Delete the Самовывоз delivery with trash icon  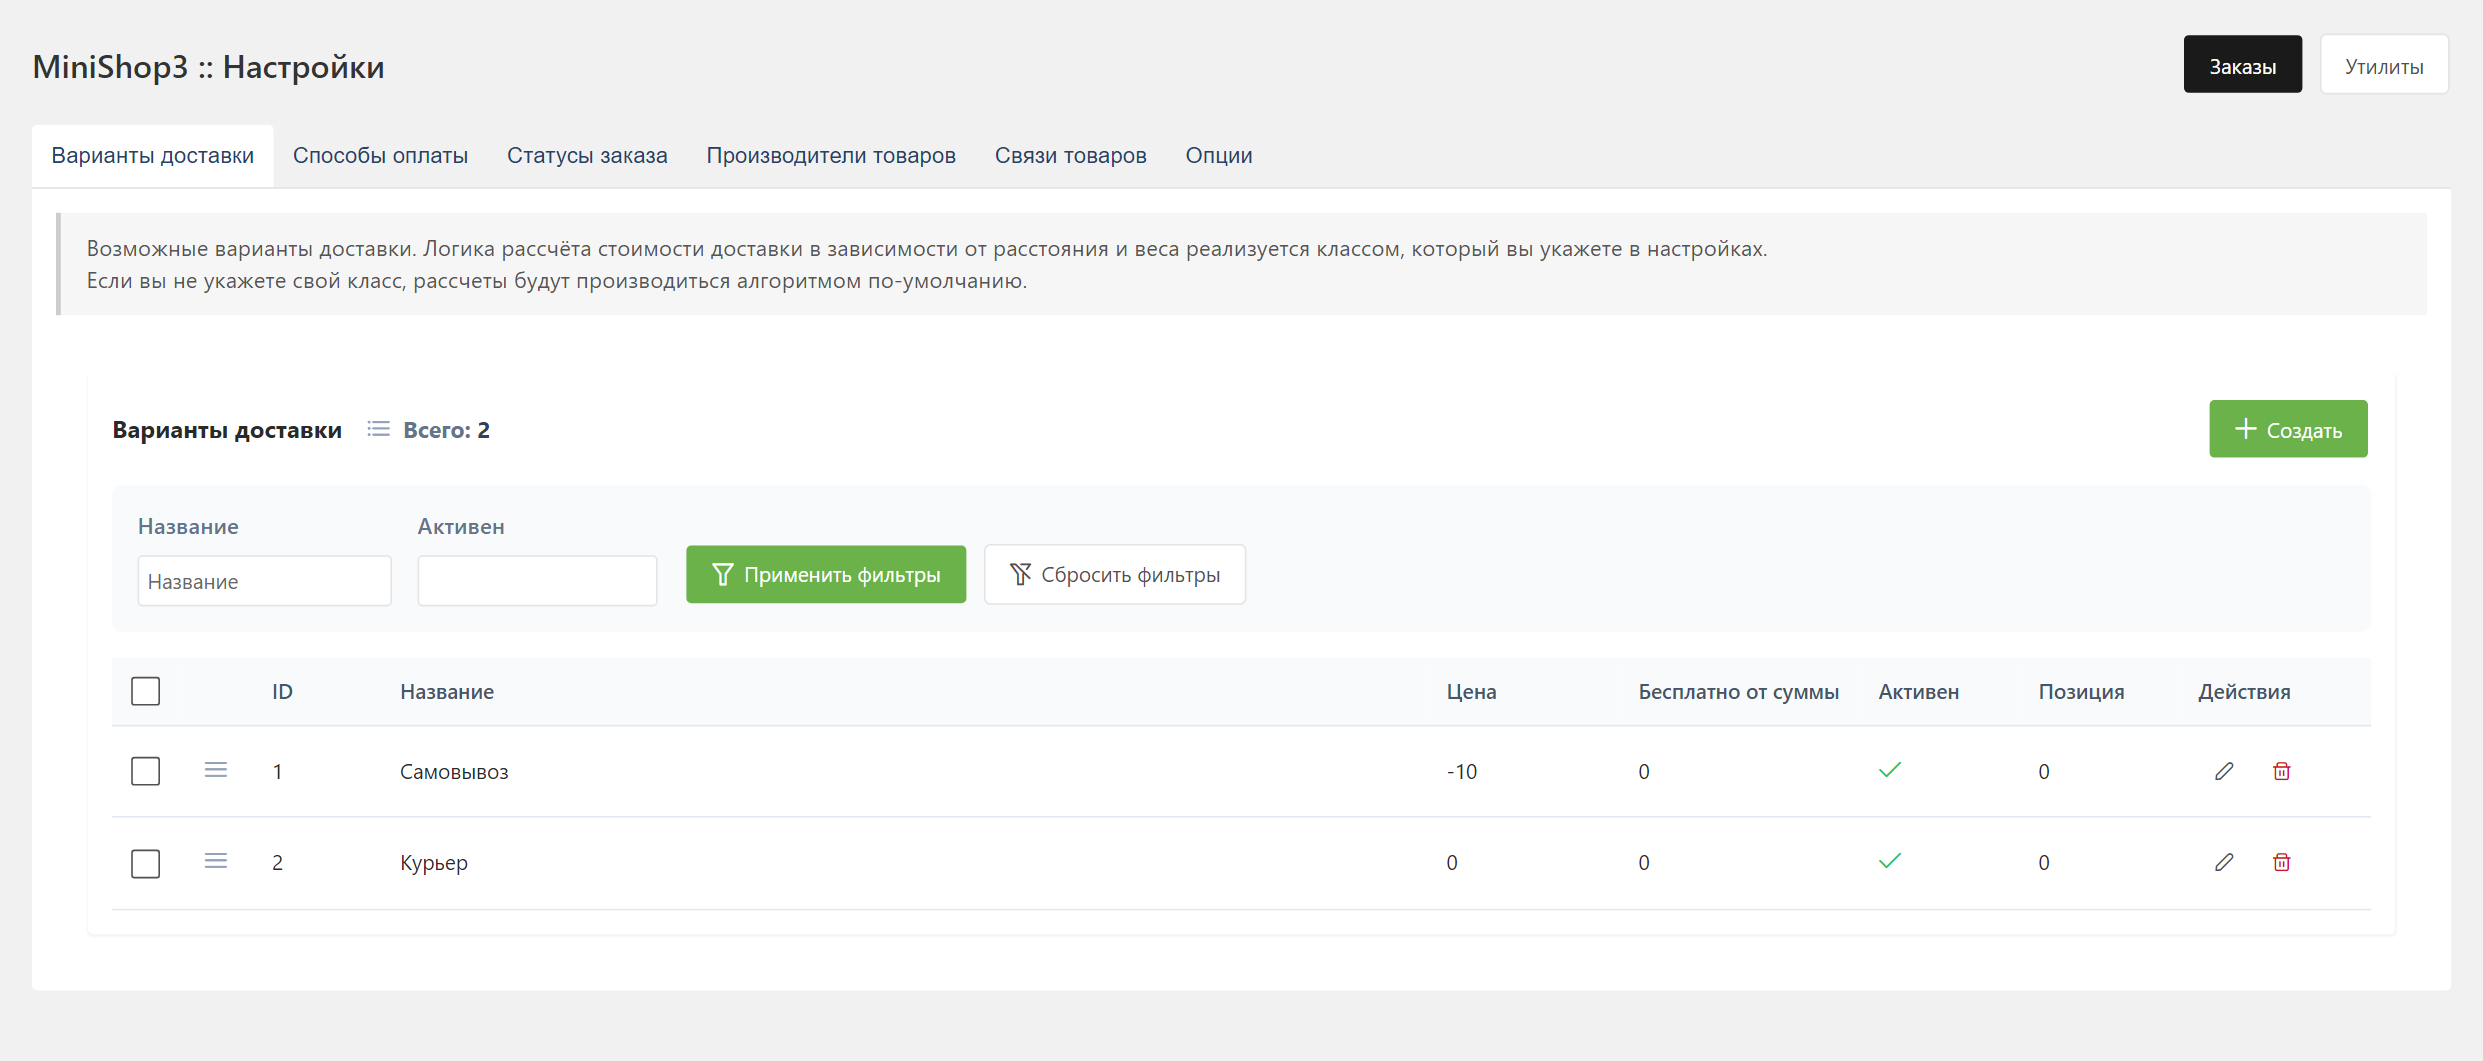tap(2282, 771)
